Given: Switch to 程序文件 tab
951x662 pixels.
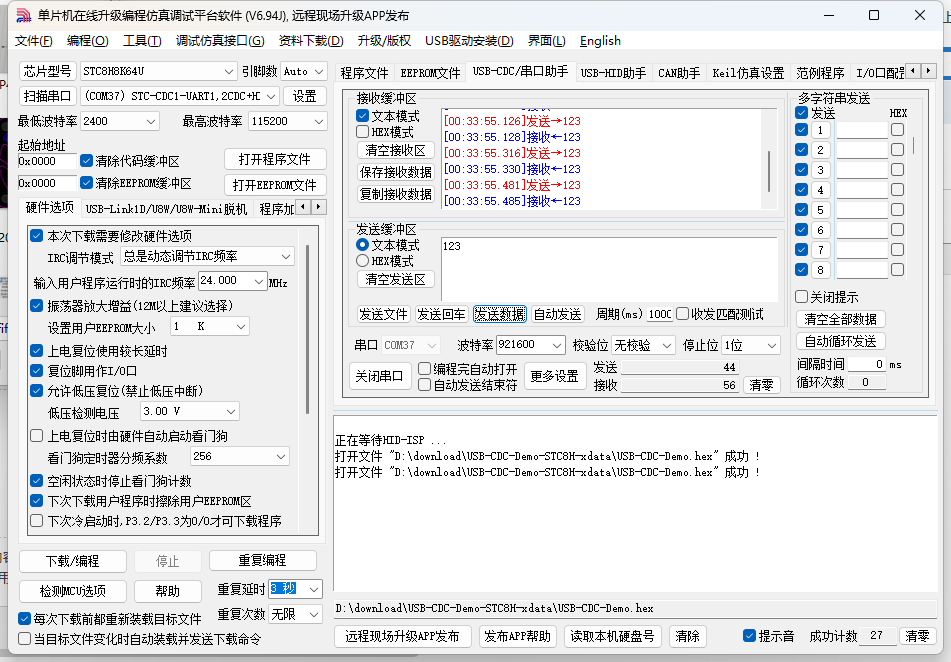Looking at the screenshot, I should point(364,73).
